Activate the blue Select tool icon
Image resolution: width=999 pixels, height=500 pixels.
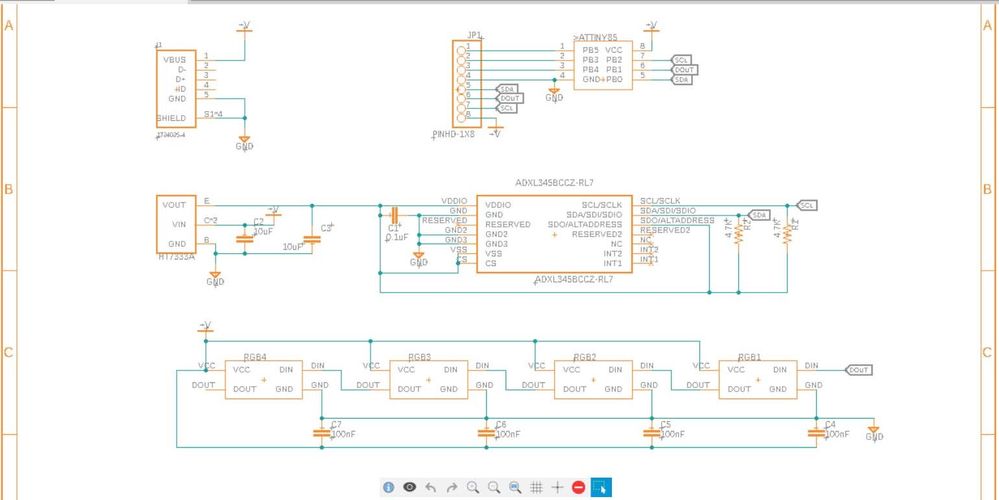tap(601, 487)
